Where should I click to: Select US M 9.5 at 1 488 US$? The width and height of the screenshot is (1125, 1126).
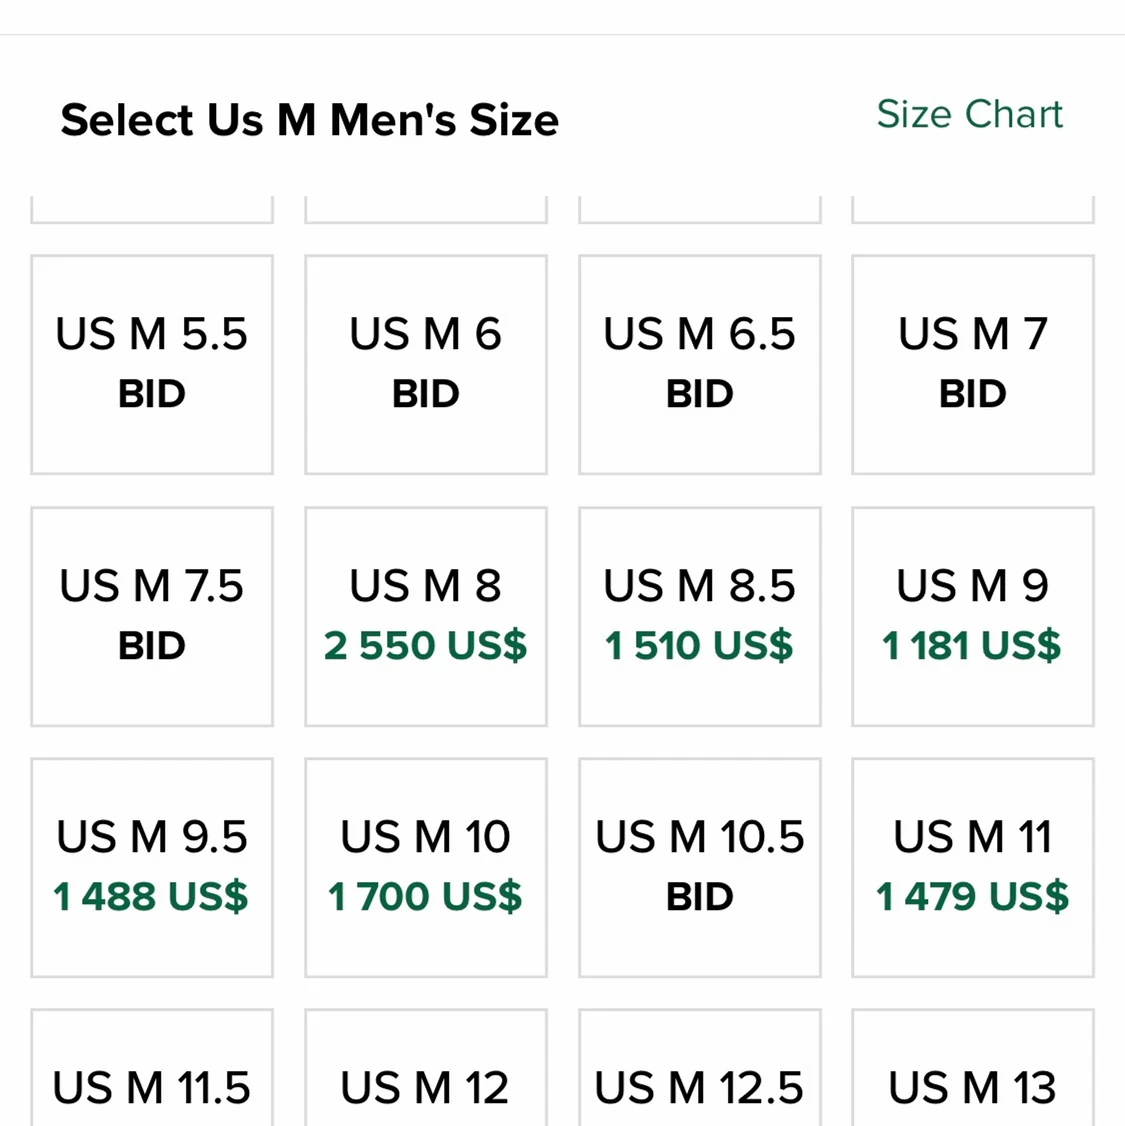pyautogui.click(x=152, y=867)
